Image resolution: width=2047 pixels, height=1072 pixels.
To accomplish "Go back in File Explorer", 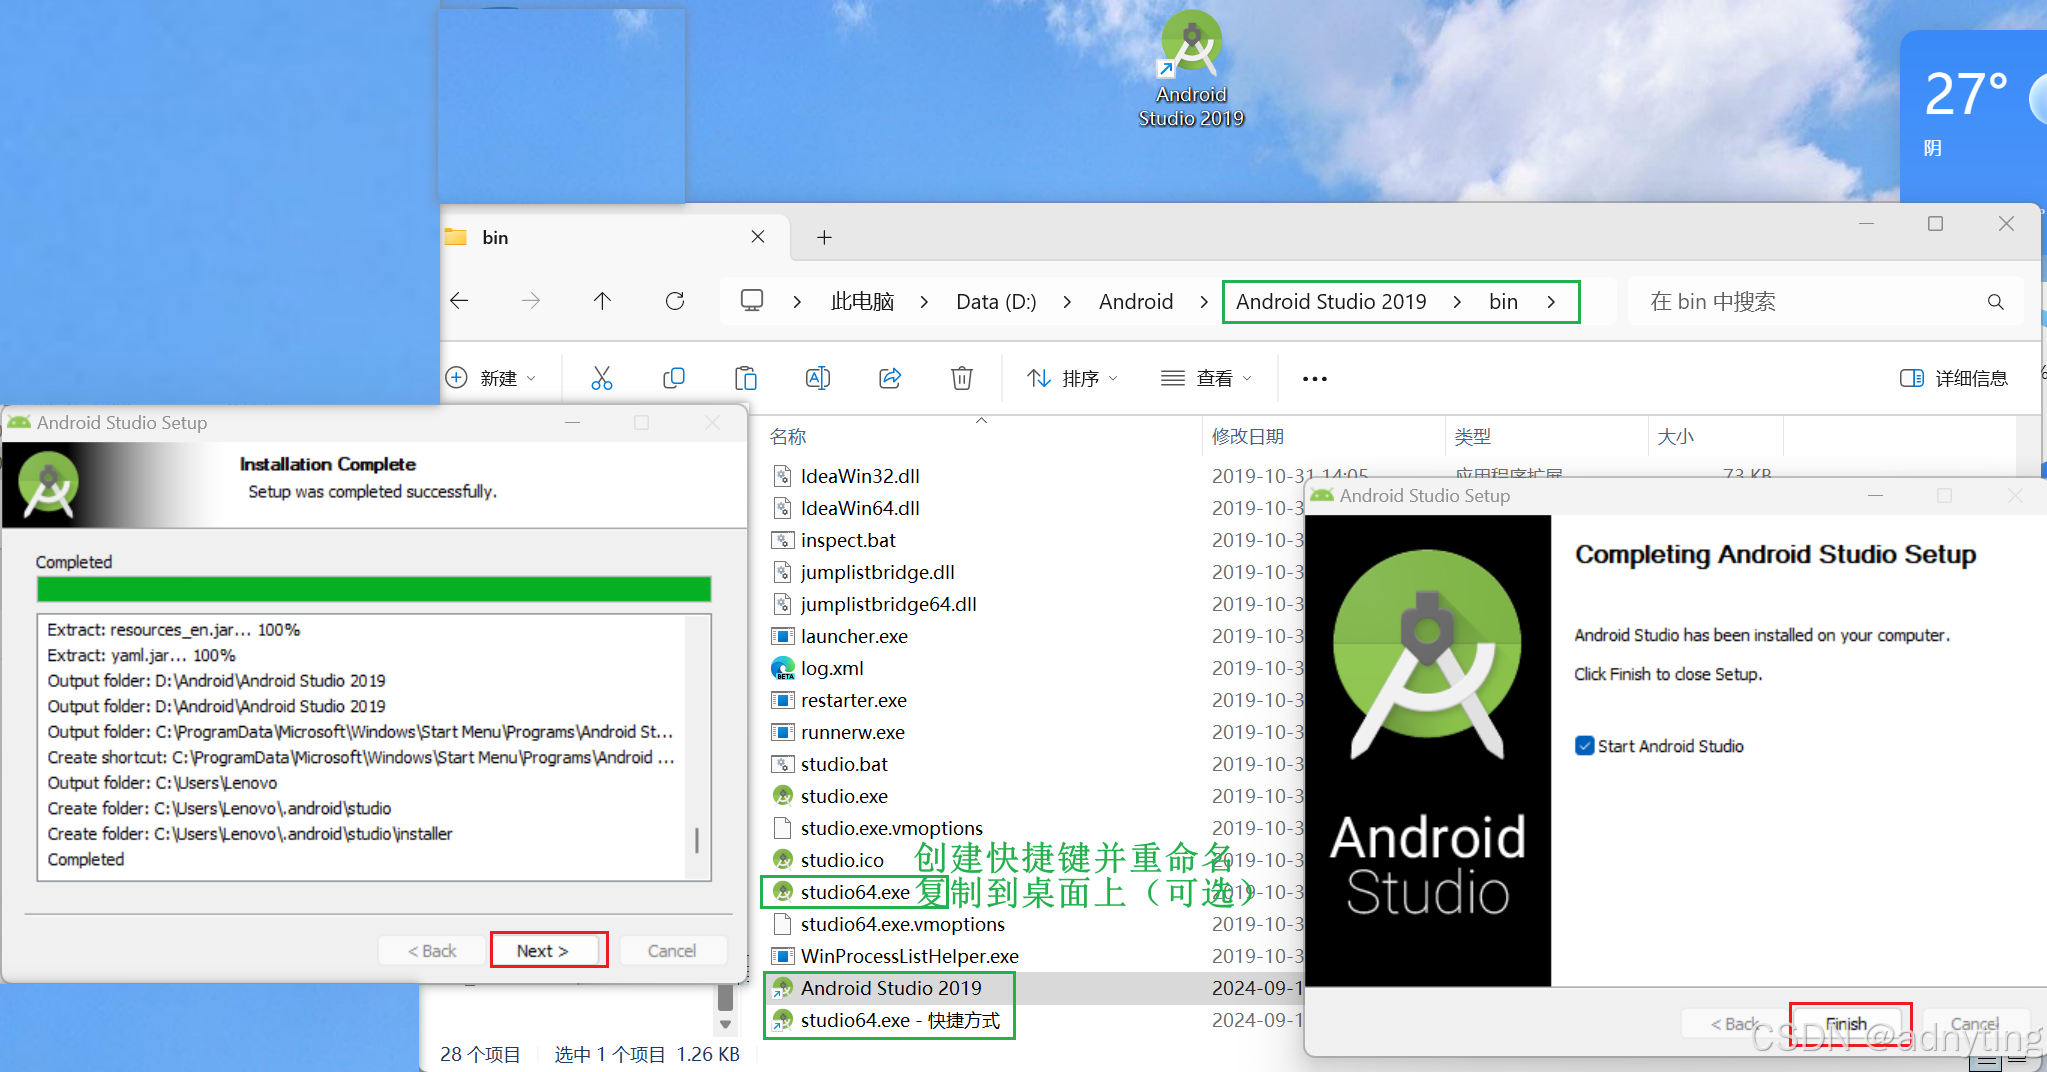I will 460,301.
